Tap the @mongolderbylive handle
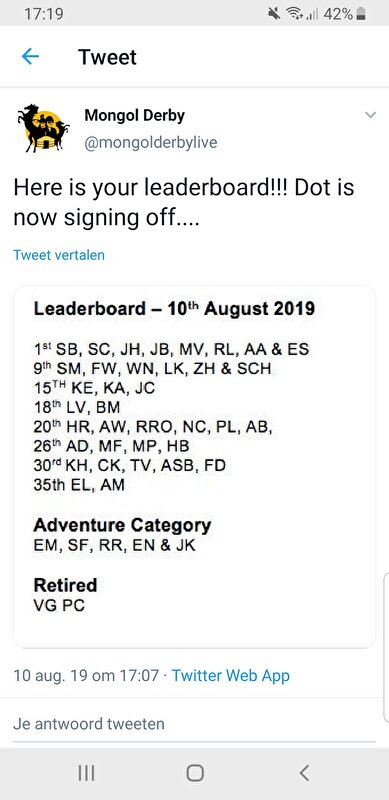The height and width of the screenshot is (800, 389). pos(151,143)
